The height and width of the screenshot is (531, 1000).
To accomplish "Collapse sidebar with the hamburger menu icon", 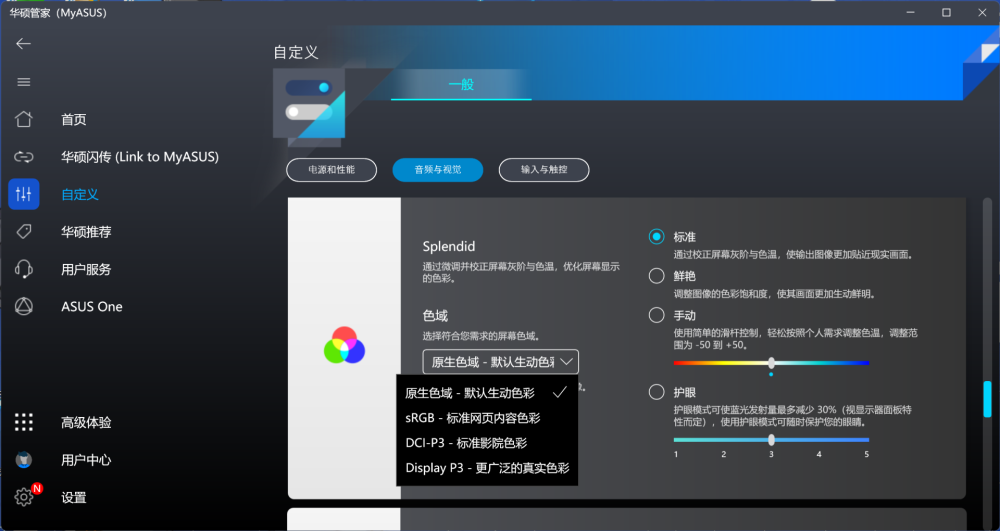I will 24,82.
